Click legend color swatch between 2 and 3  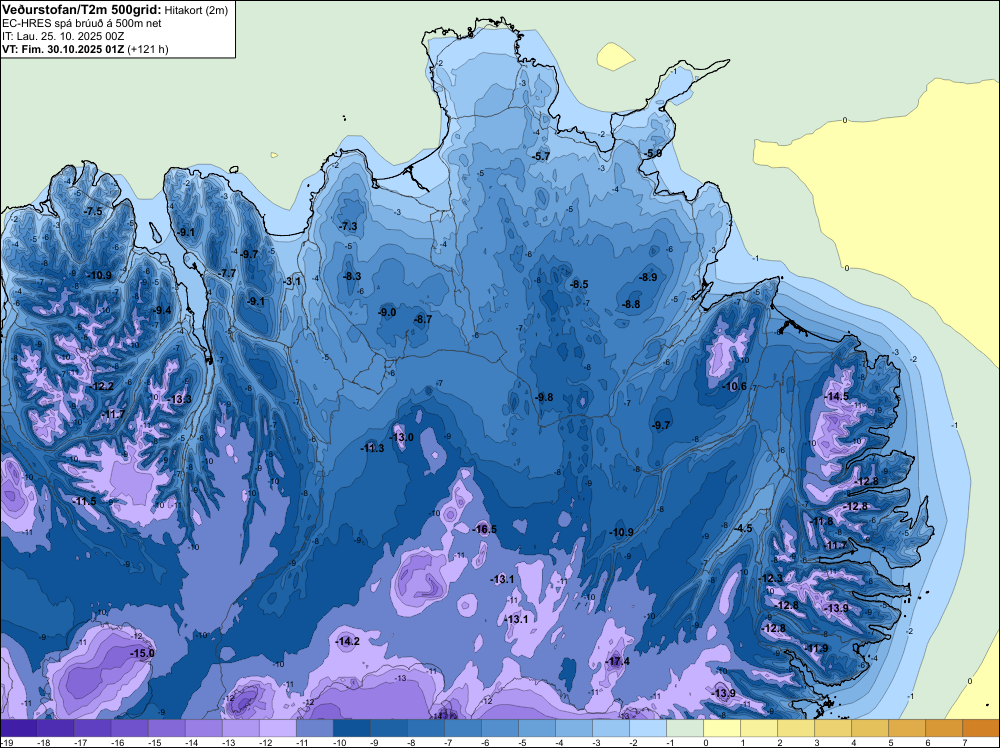796,728
